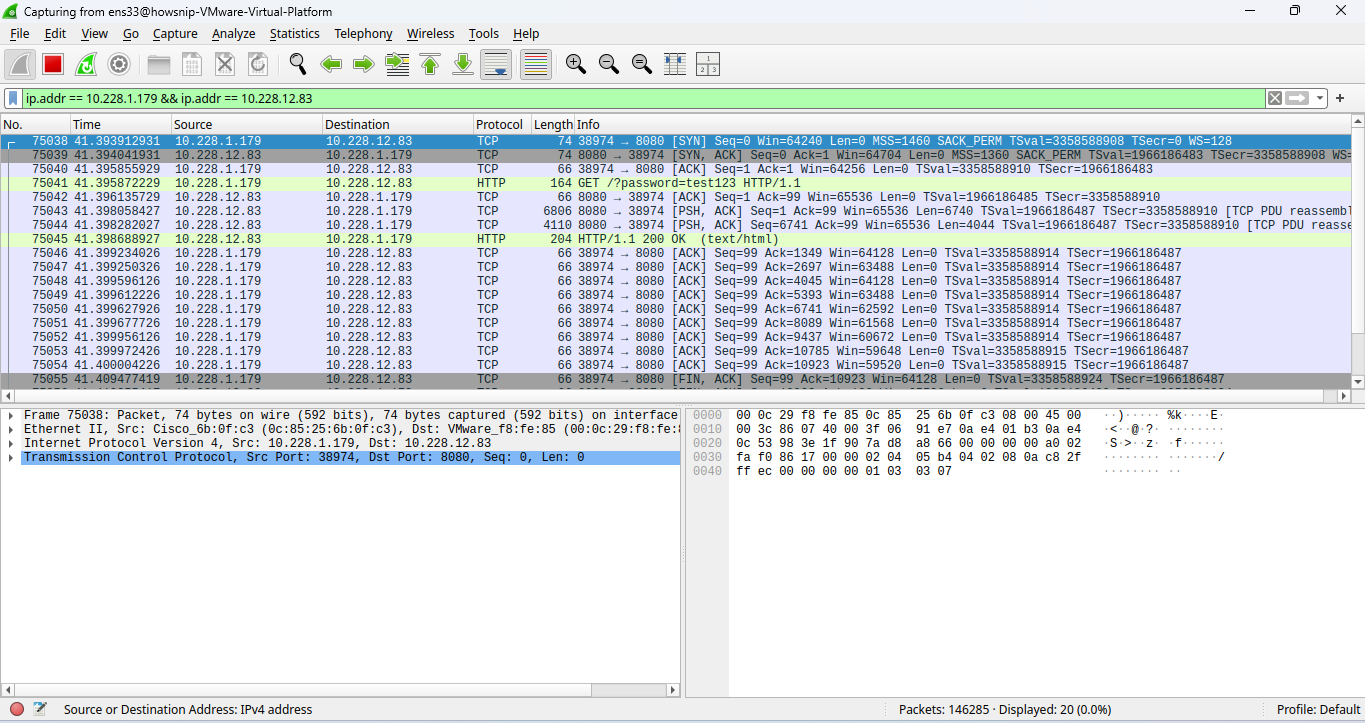Select the GET /?password=test123 HTTP packet
The width and height of the screenshot is (1365, 723).
click(x=676, y=183)
